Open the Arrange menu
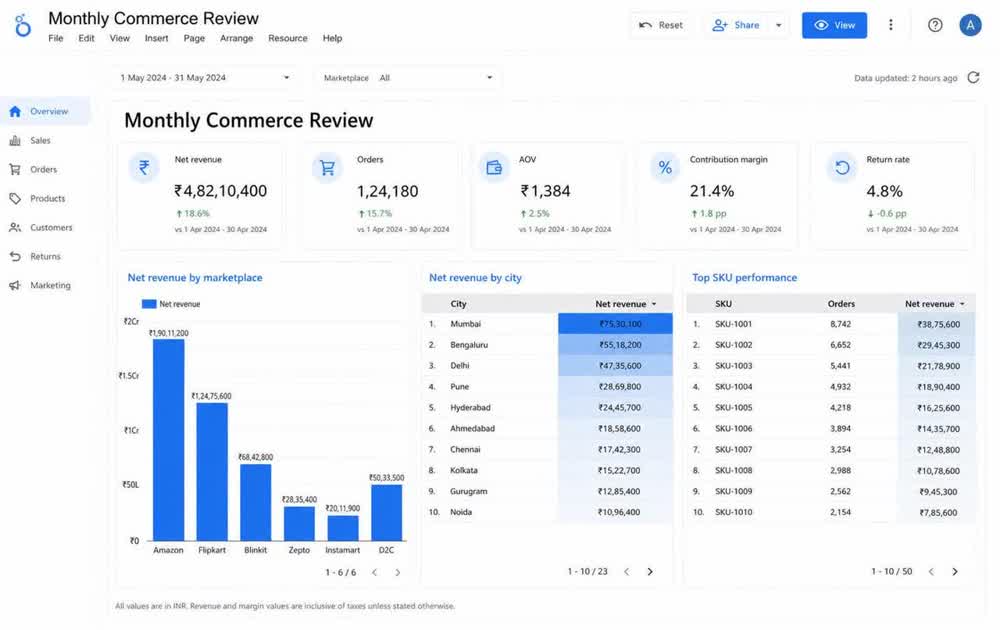The width and height of the screenshot is (1000, 630). click(237, 38)
